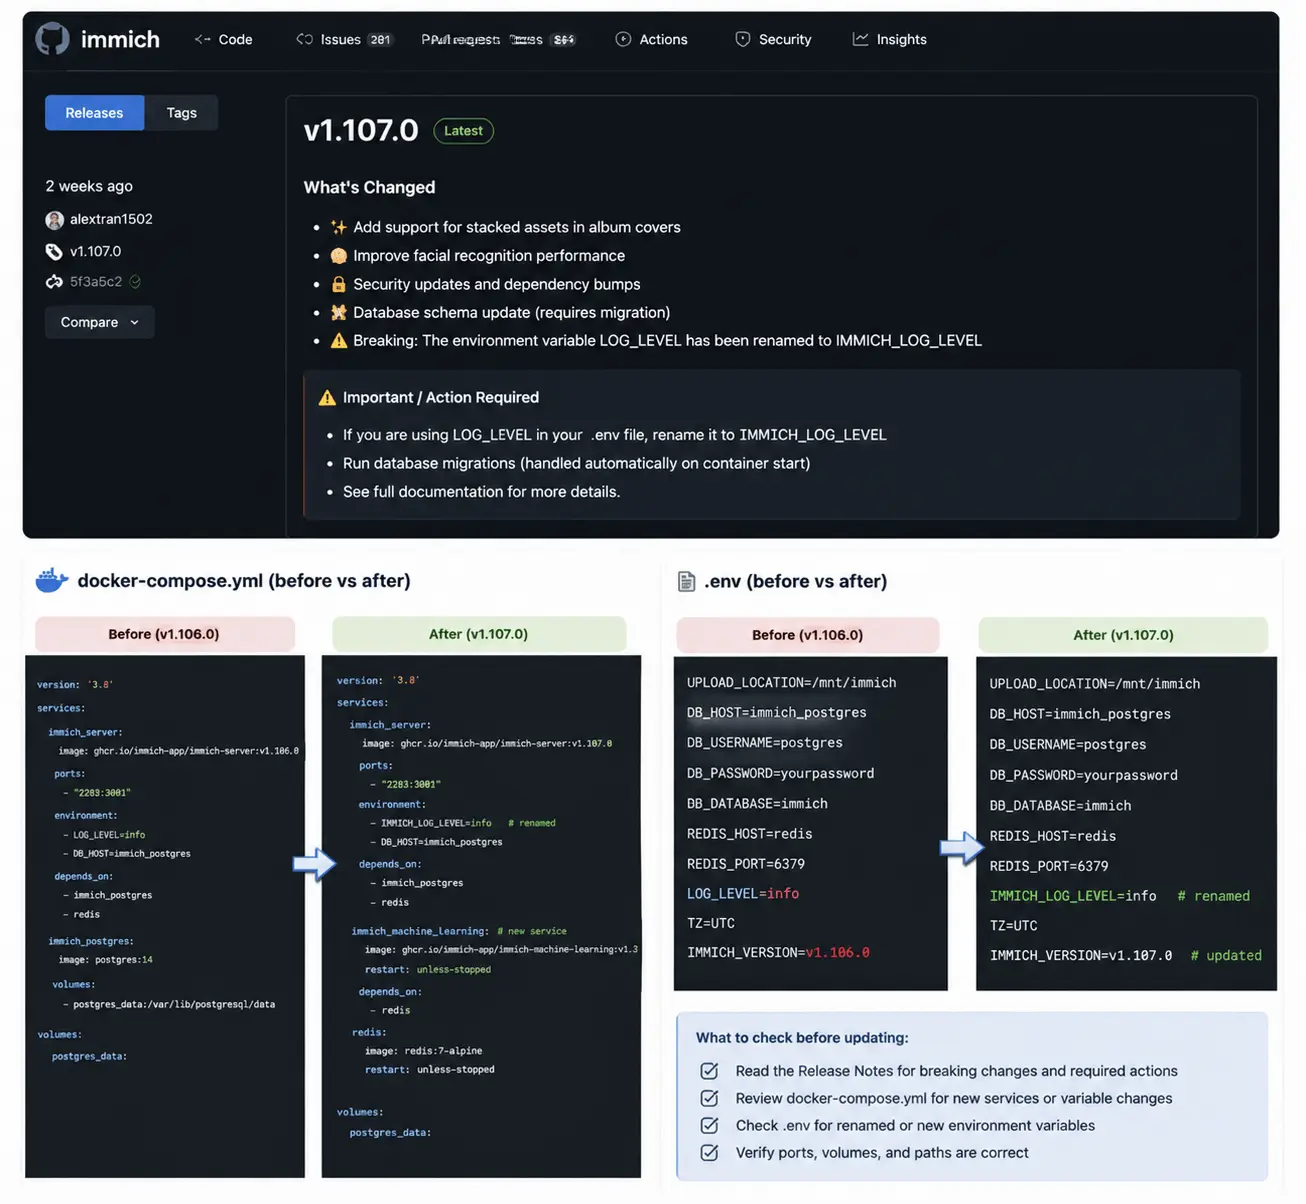Open the v1.107.0 tag link in sidebar
This screenshot has height=1204, width=1306.
tap(95, 252)
